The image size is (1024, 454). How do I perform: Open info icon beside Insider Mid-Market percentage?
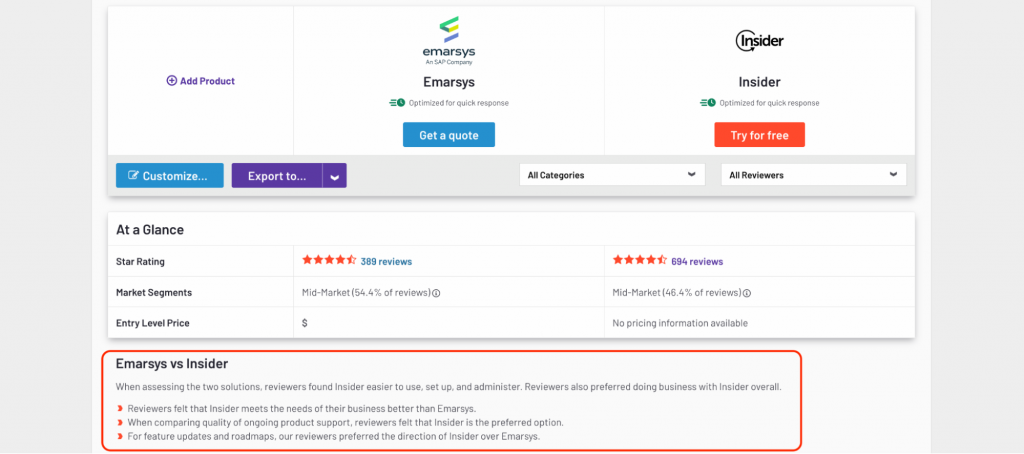747,293
